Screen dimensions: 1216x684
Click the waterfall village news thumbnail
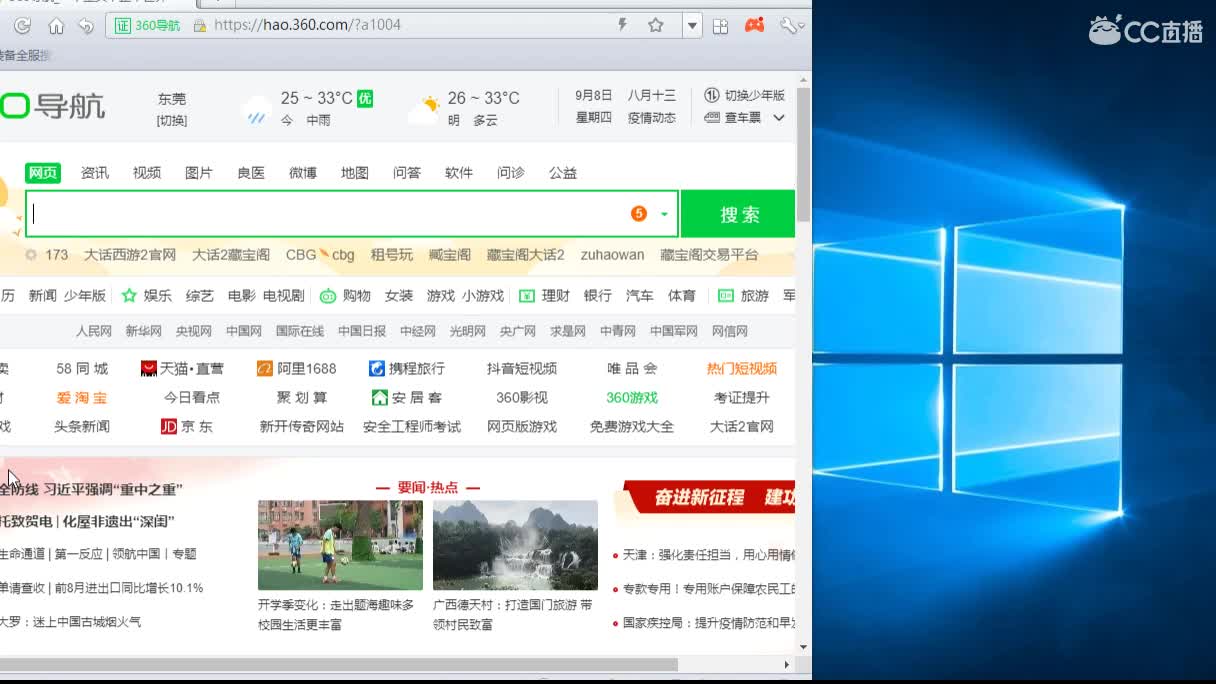[x=515, y=545]
